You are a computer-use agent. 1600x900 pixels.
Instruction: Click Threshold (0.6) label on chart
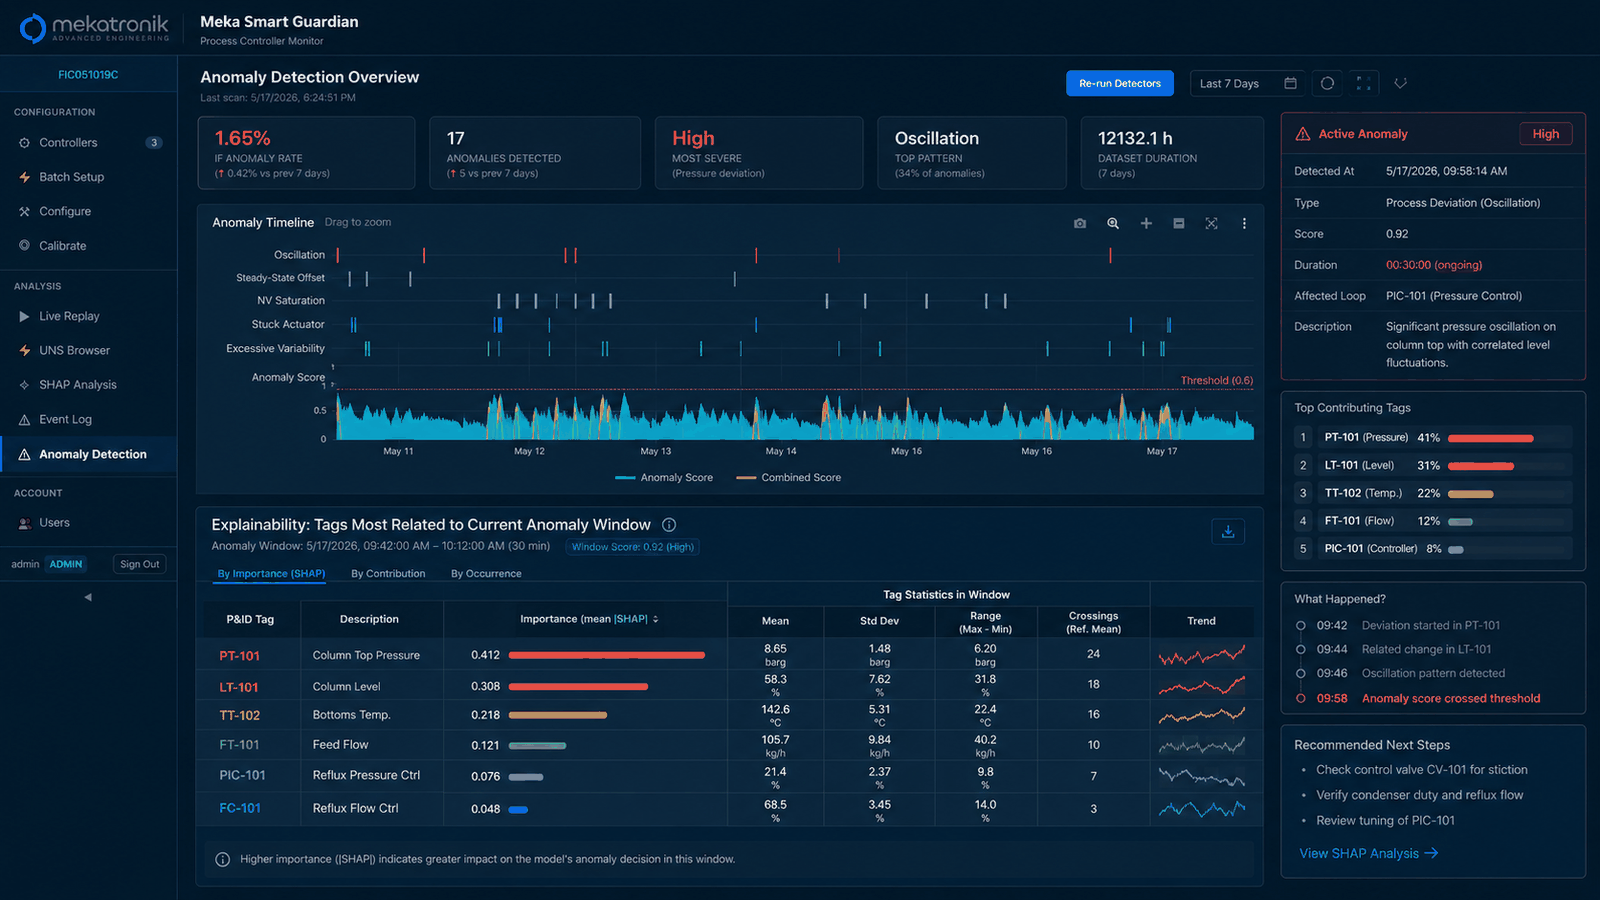(x=1216, y=380)
